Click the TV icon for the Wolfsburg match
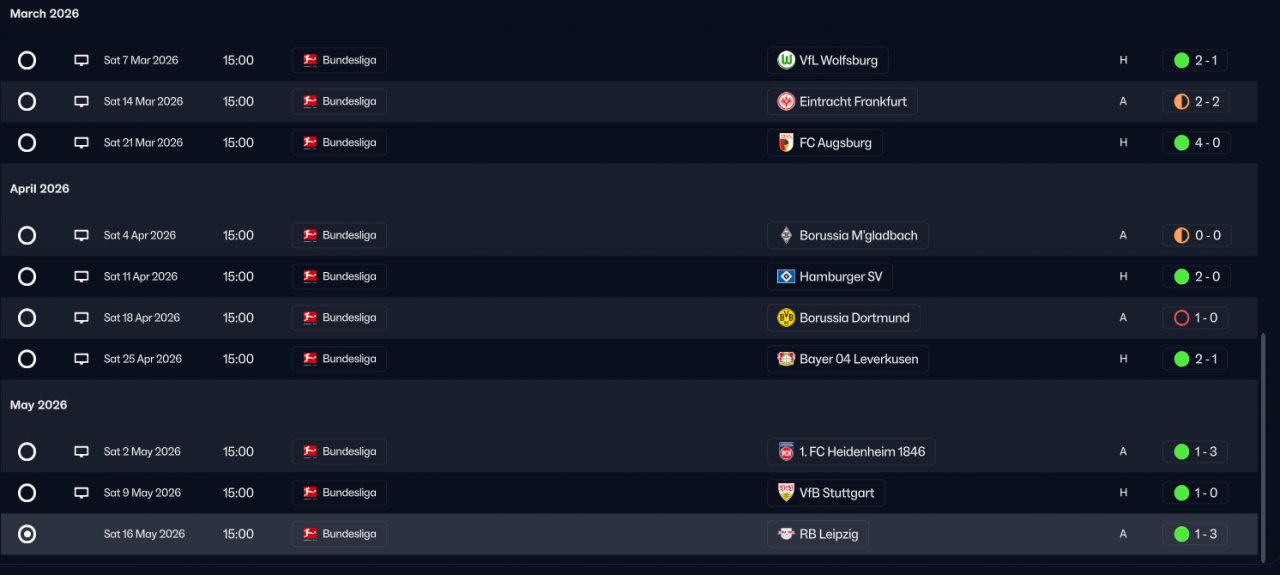The height and width of the screenshot is (575, 1280). 81,60
